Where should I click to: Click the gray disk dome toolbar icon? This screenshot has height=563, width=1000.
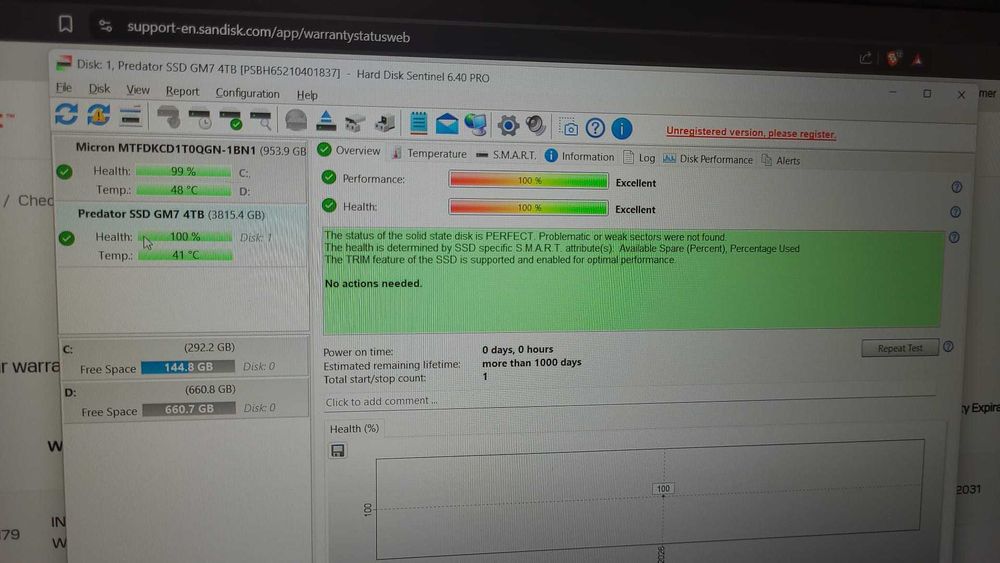296,121
